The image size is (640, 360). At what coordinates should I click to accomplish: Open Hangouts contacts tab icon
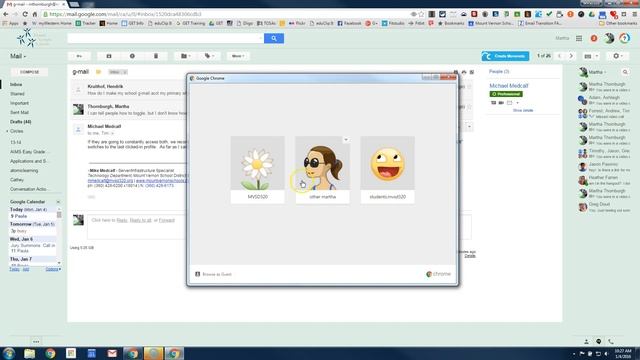[x=587, y=341]
